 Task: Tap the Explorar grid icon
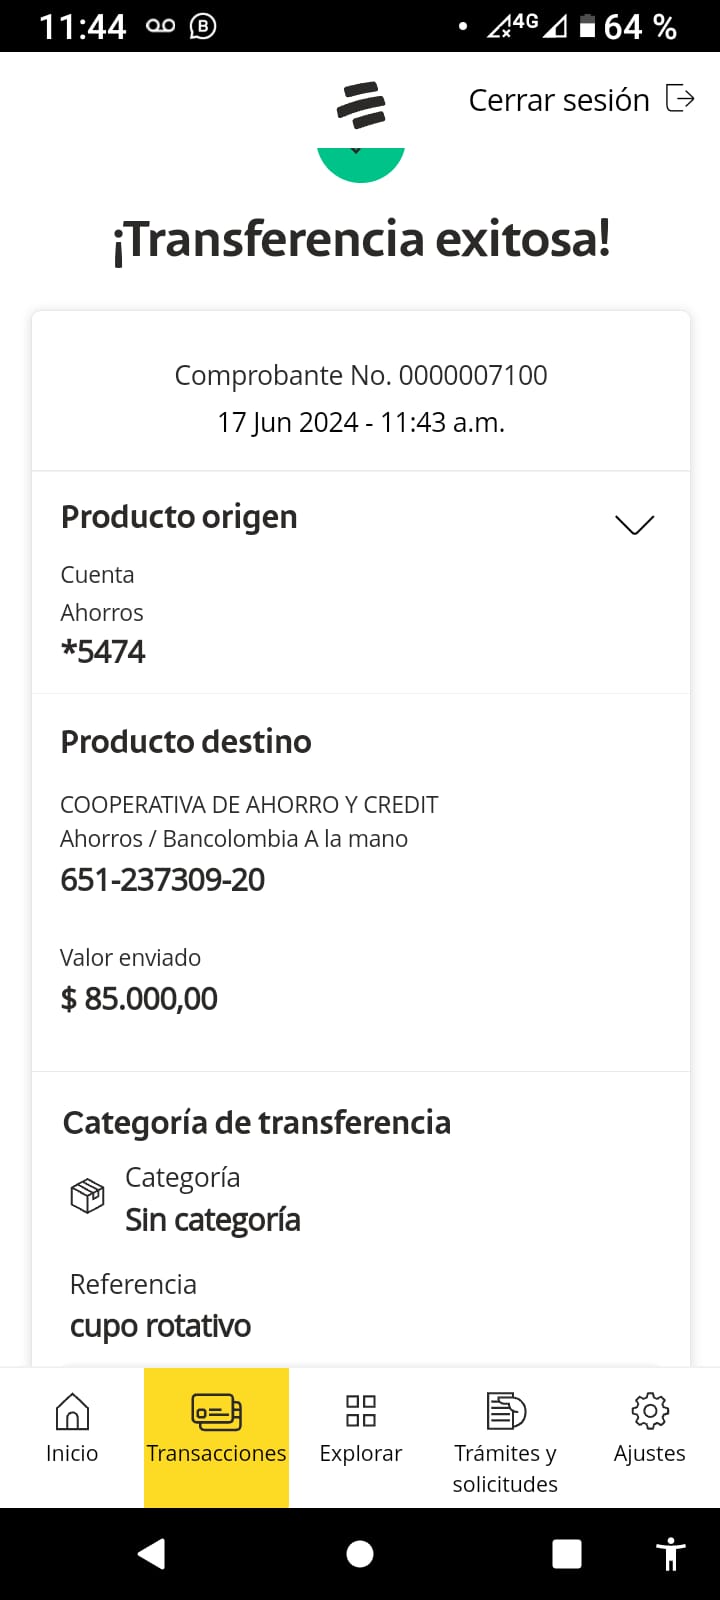360,1411
